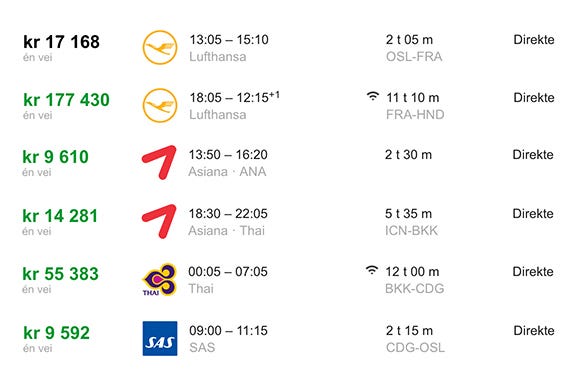Click the Thai Airways logo
The width and height of the screenshot is (582, 379).
coord(159,280)
